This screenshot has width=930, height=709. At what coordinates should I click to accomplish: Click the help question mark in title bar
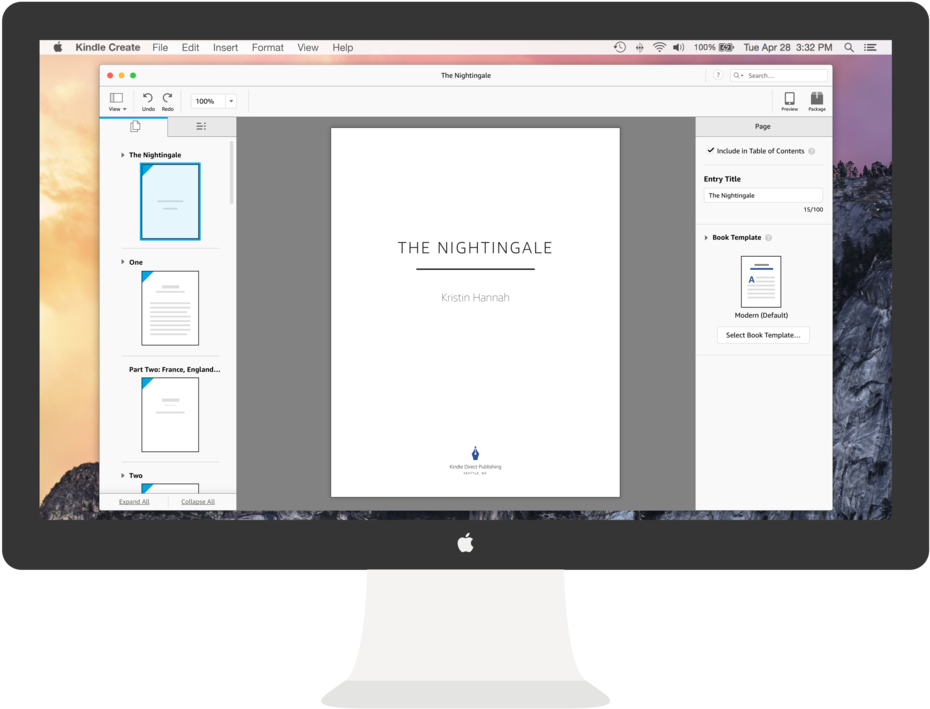tap(718, 75)
